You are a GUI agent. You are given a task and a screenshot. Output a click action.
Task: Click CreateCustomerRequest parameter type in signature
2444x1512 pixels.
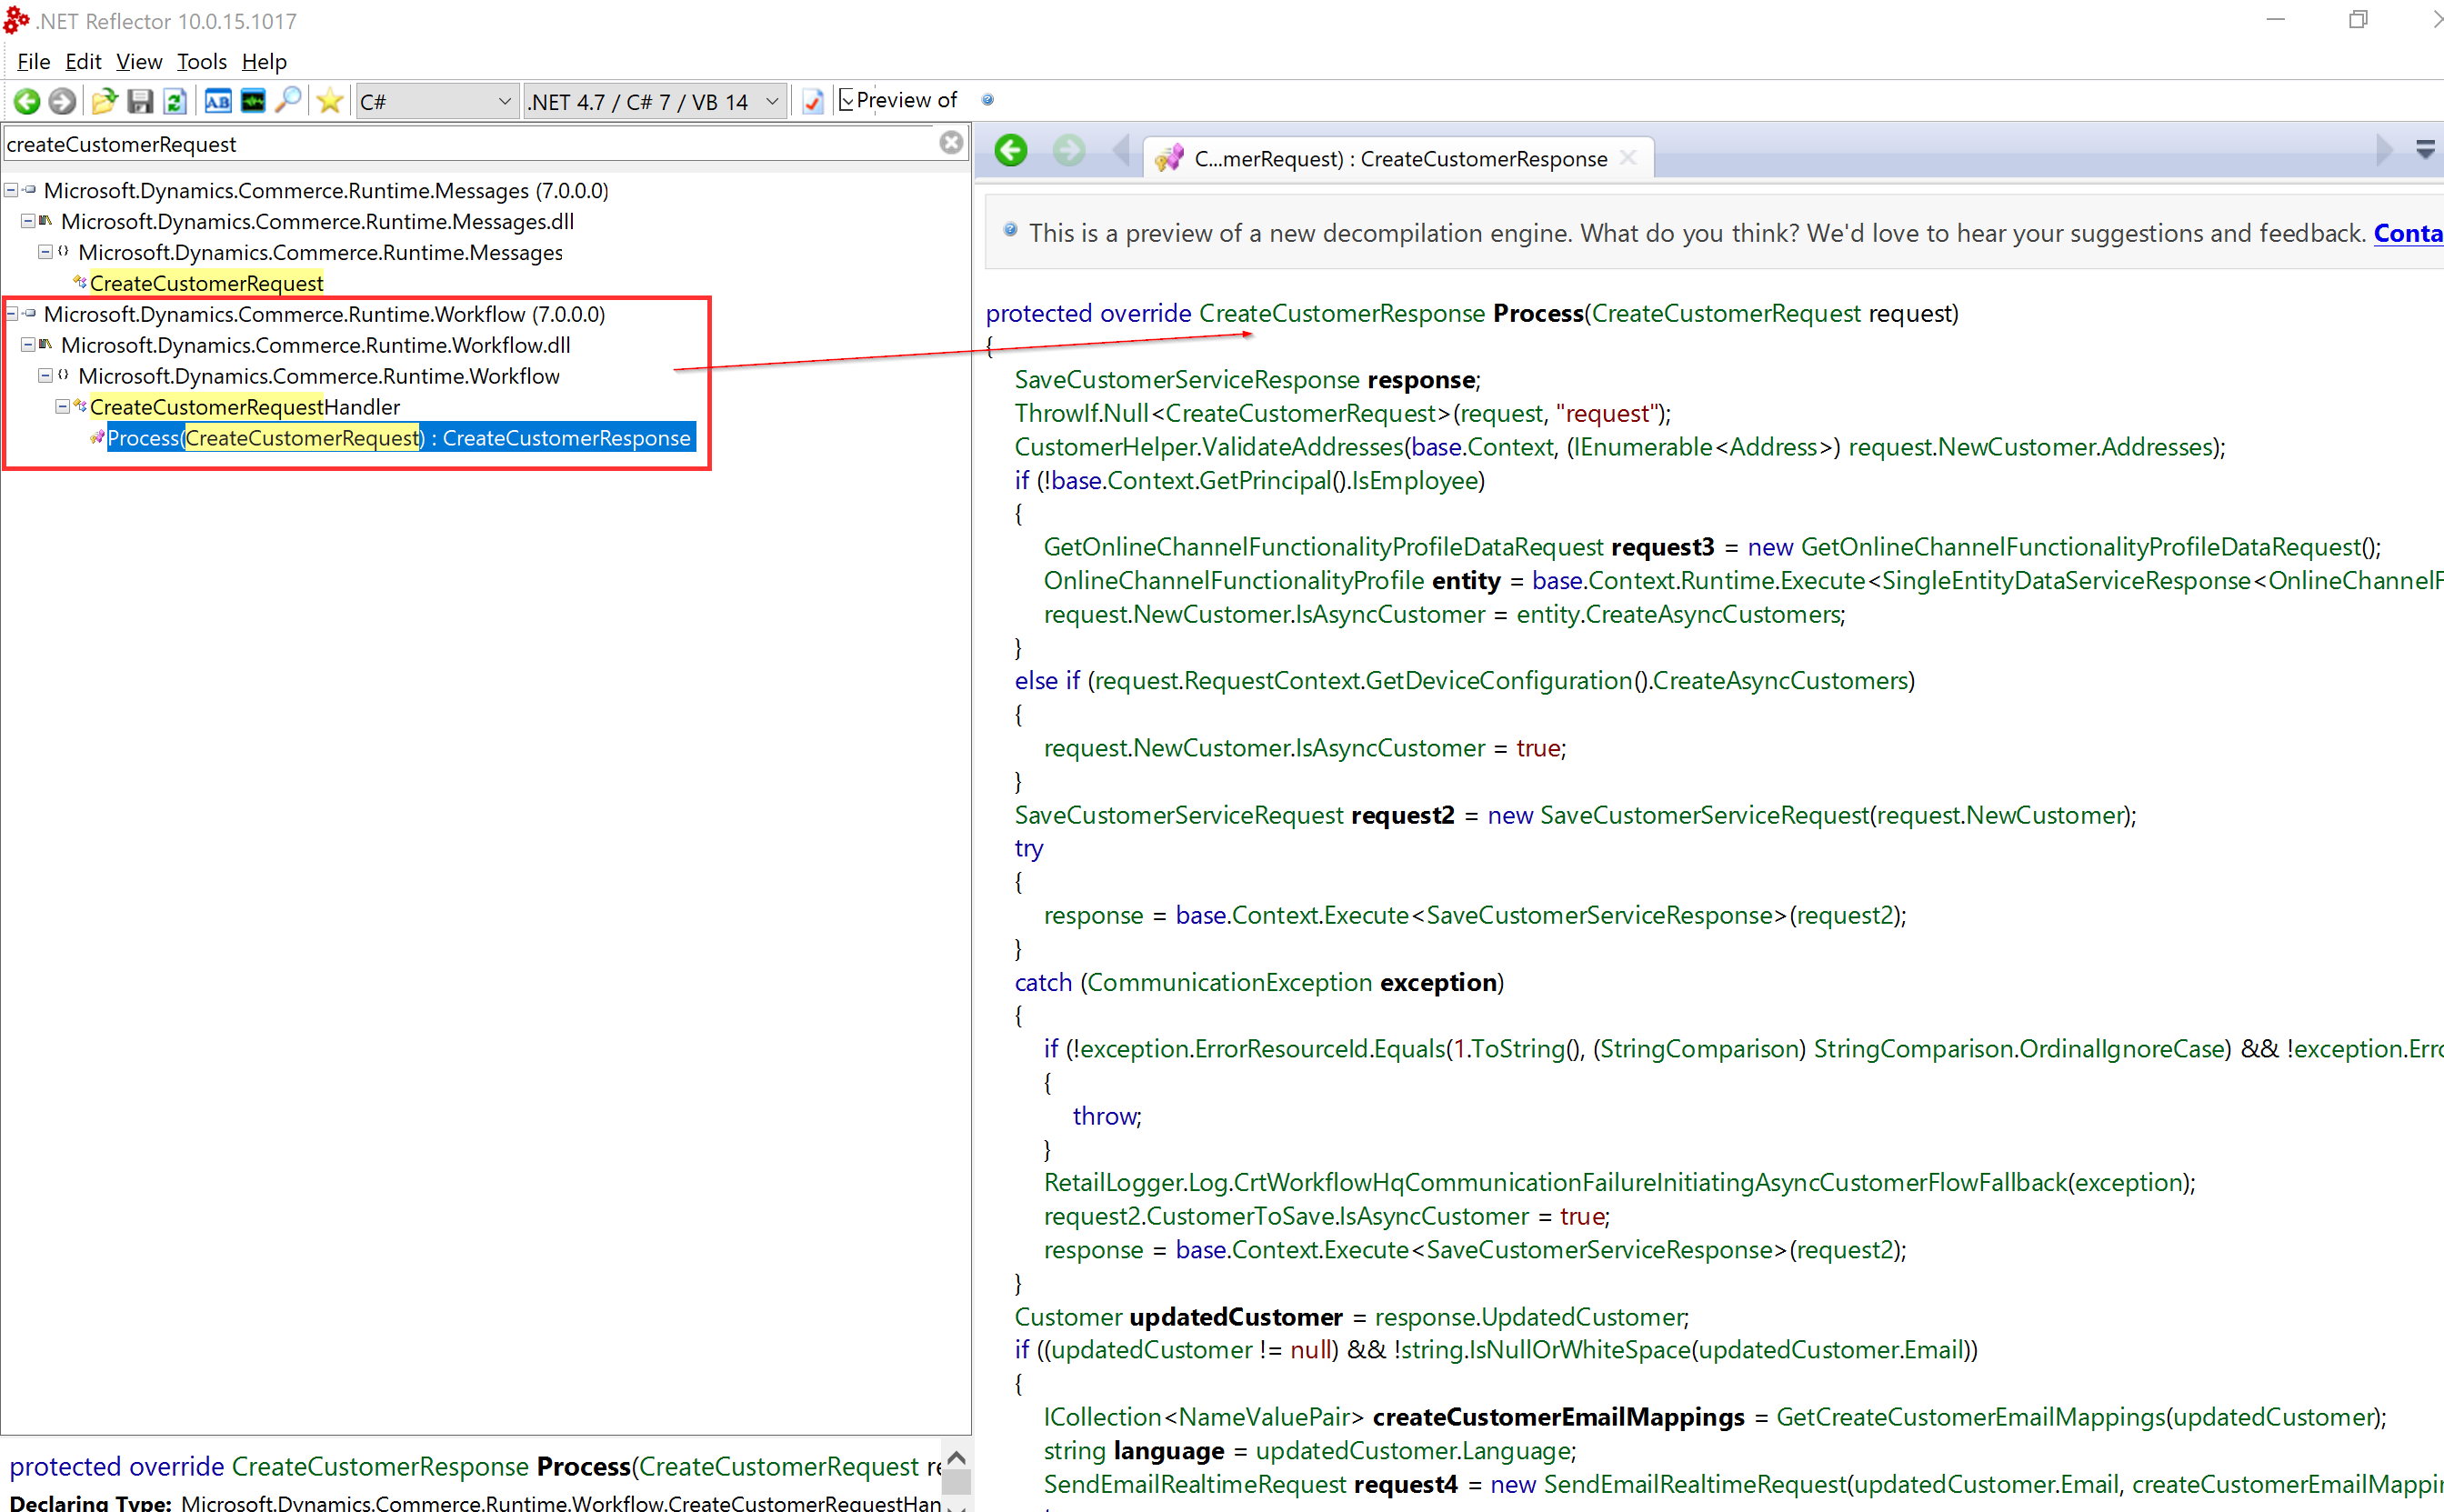coord(1726,313)
